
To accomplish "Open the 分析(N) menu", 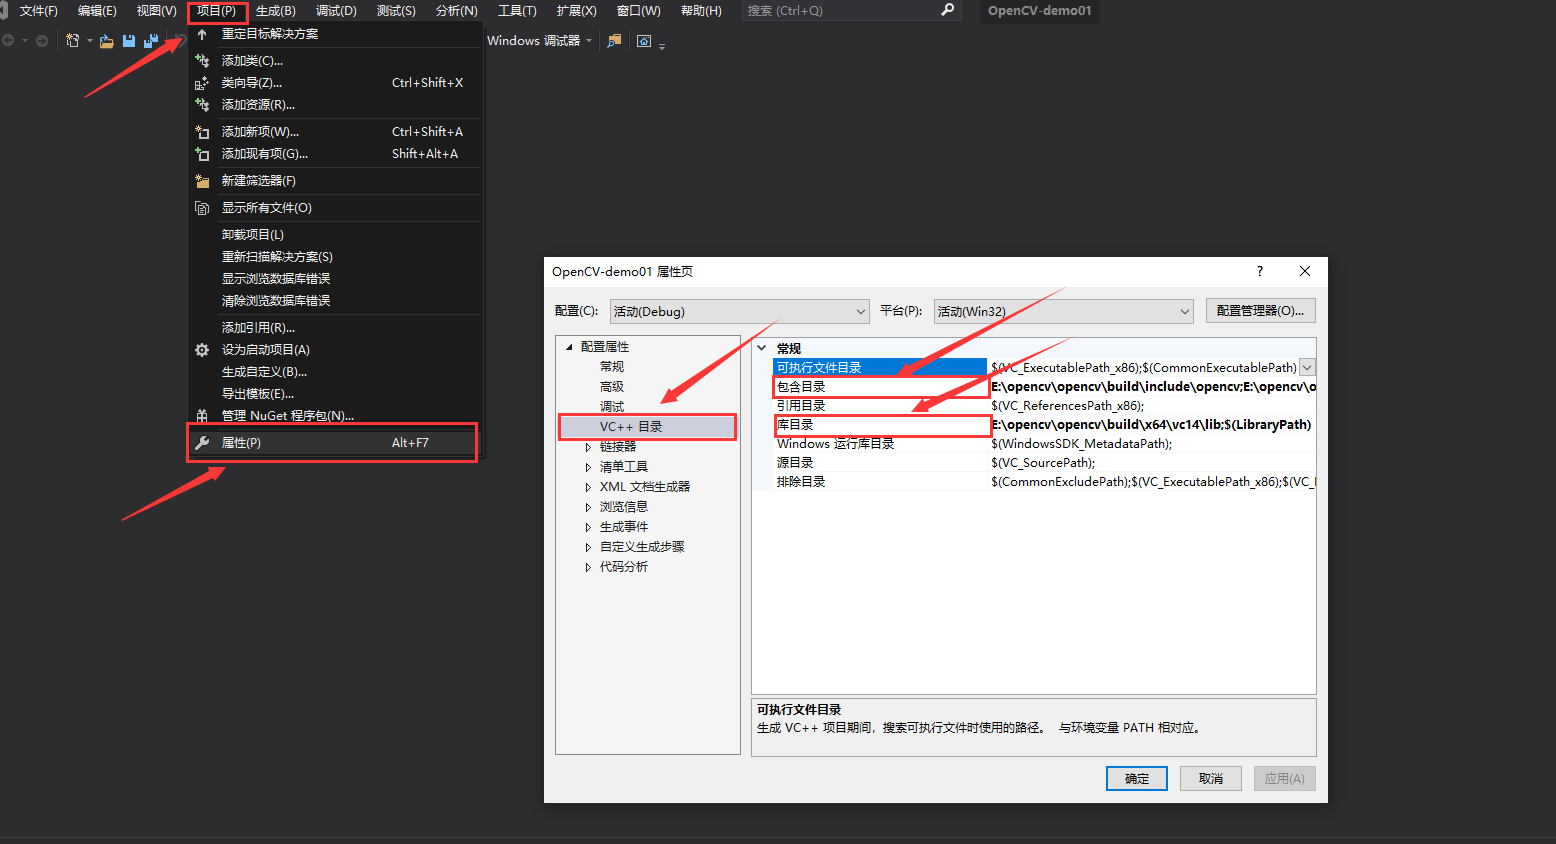I will [x=456, y=11].
